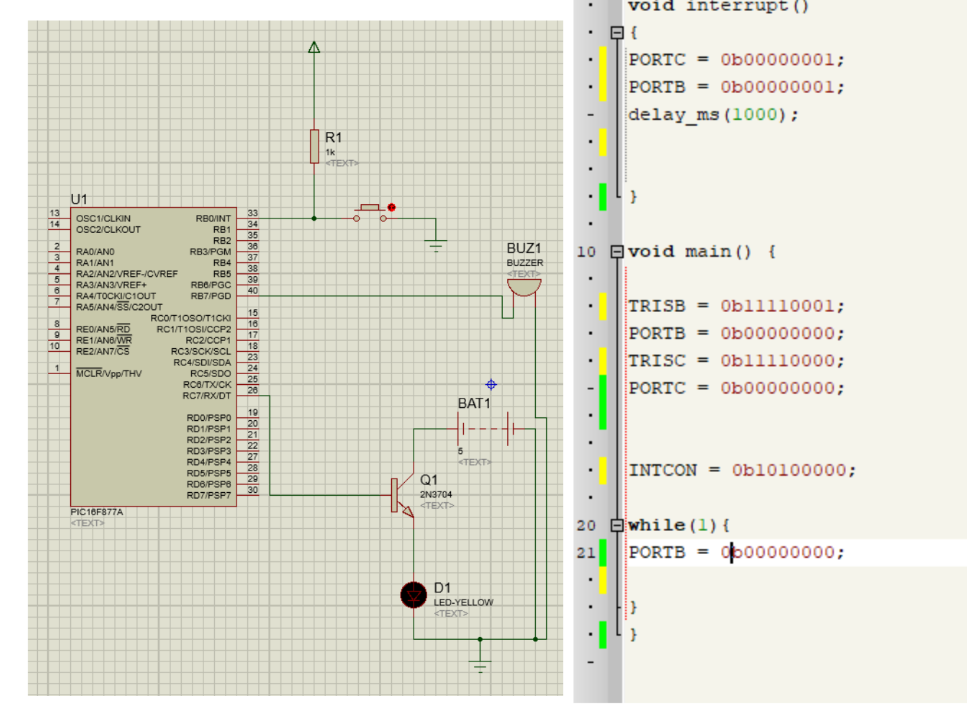967x712 pixels.
Task: Click the ground symbol near the switch
Action: (435, 245)
